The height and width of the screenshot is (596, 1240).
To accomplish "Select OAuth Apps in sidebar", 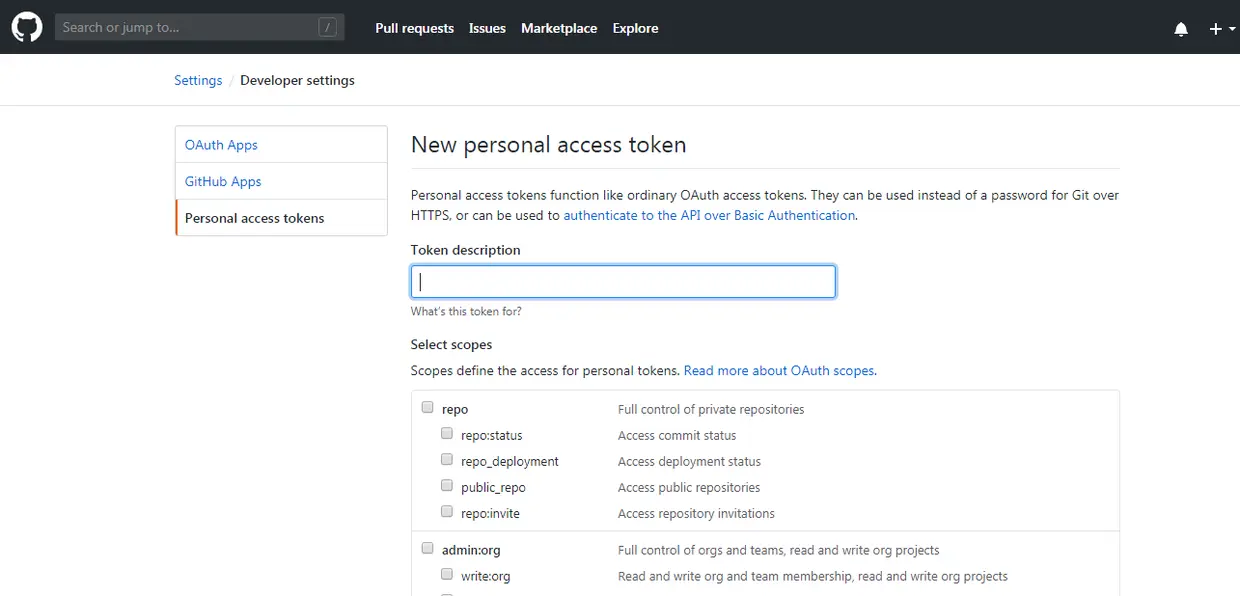I will pyautogui.click(x=221, y=145).
